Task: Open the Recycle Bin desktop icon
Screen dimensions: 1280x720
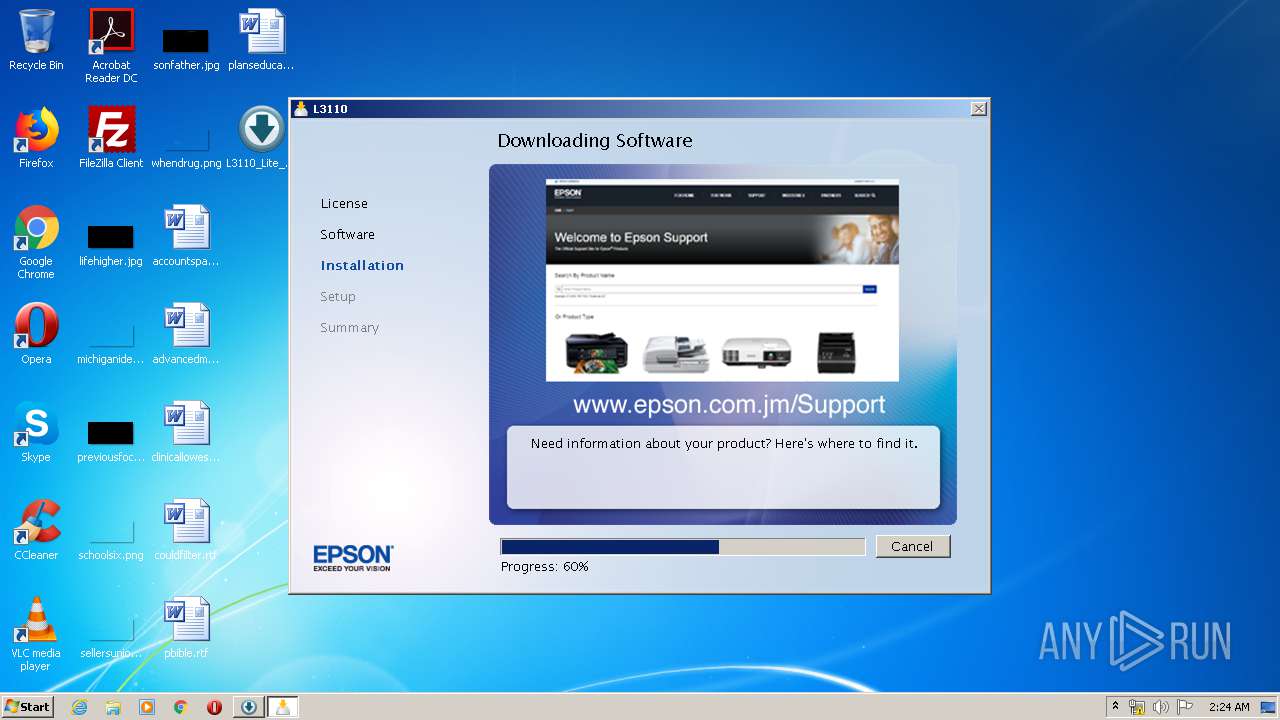Action: [36, 40]
